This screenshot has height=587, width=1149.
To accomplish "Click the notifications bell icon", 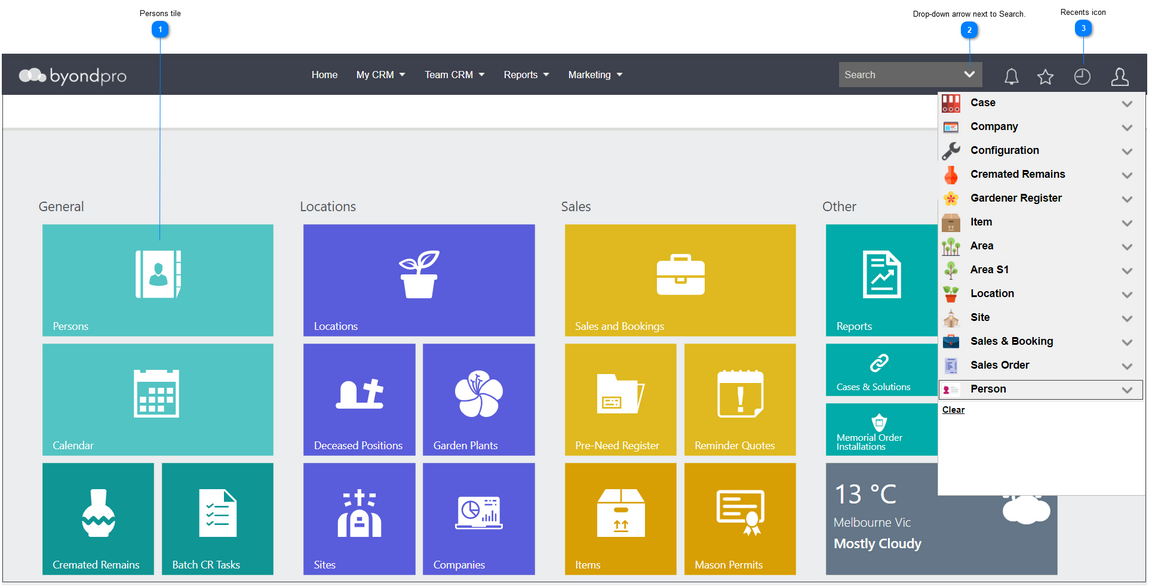I will (1011, 76).
